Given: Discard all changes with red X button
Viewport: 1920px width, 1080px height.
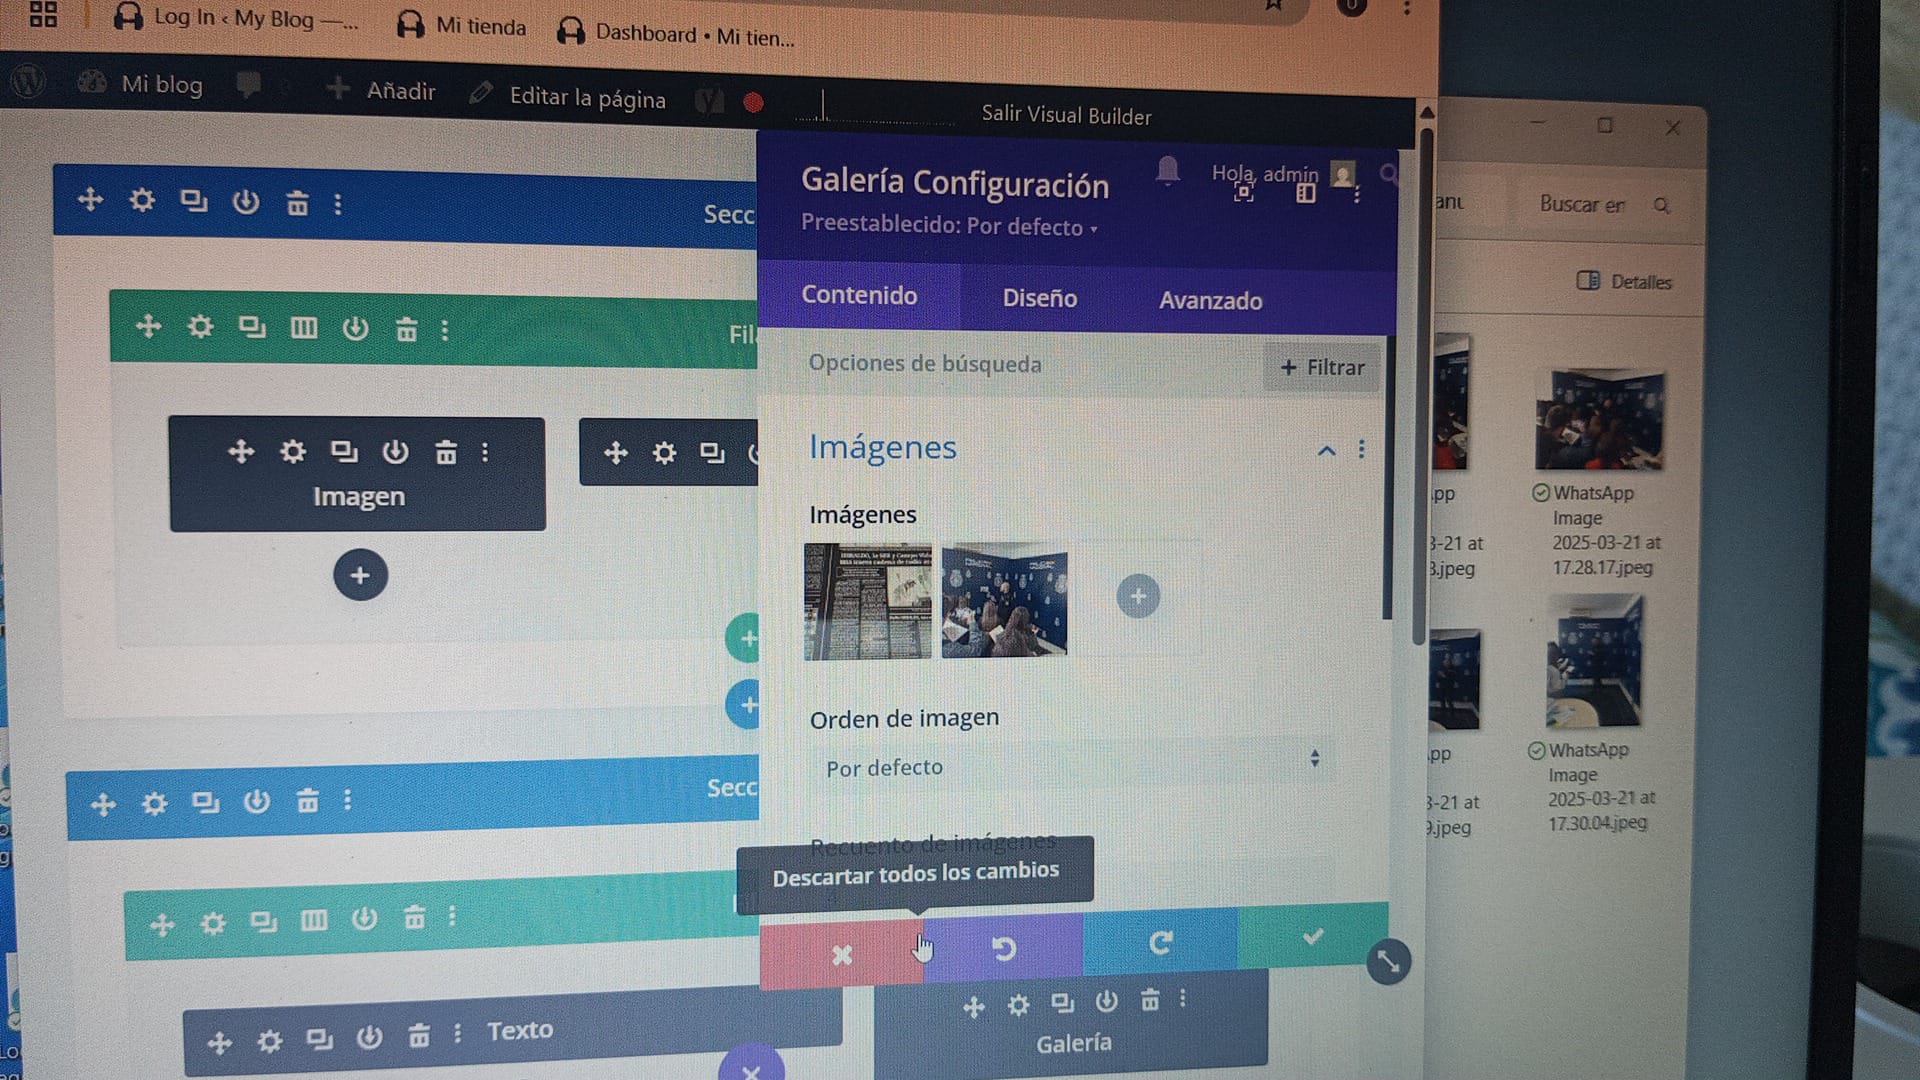Looking at the screenshot, I should pyautogui.click(x=842, y=954).
